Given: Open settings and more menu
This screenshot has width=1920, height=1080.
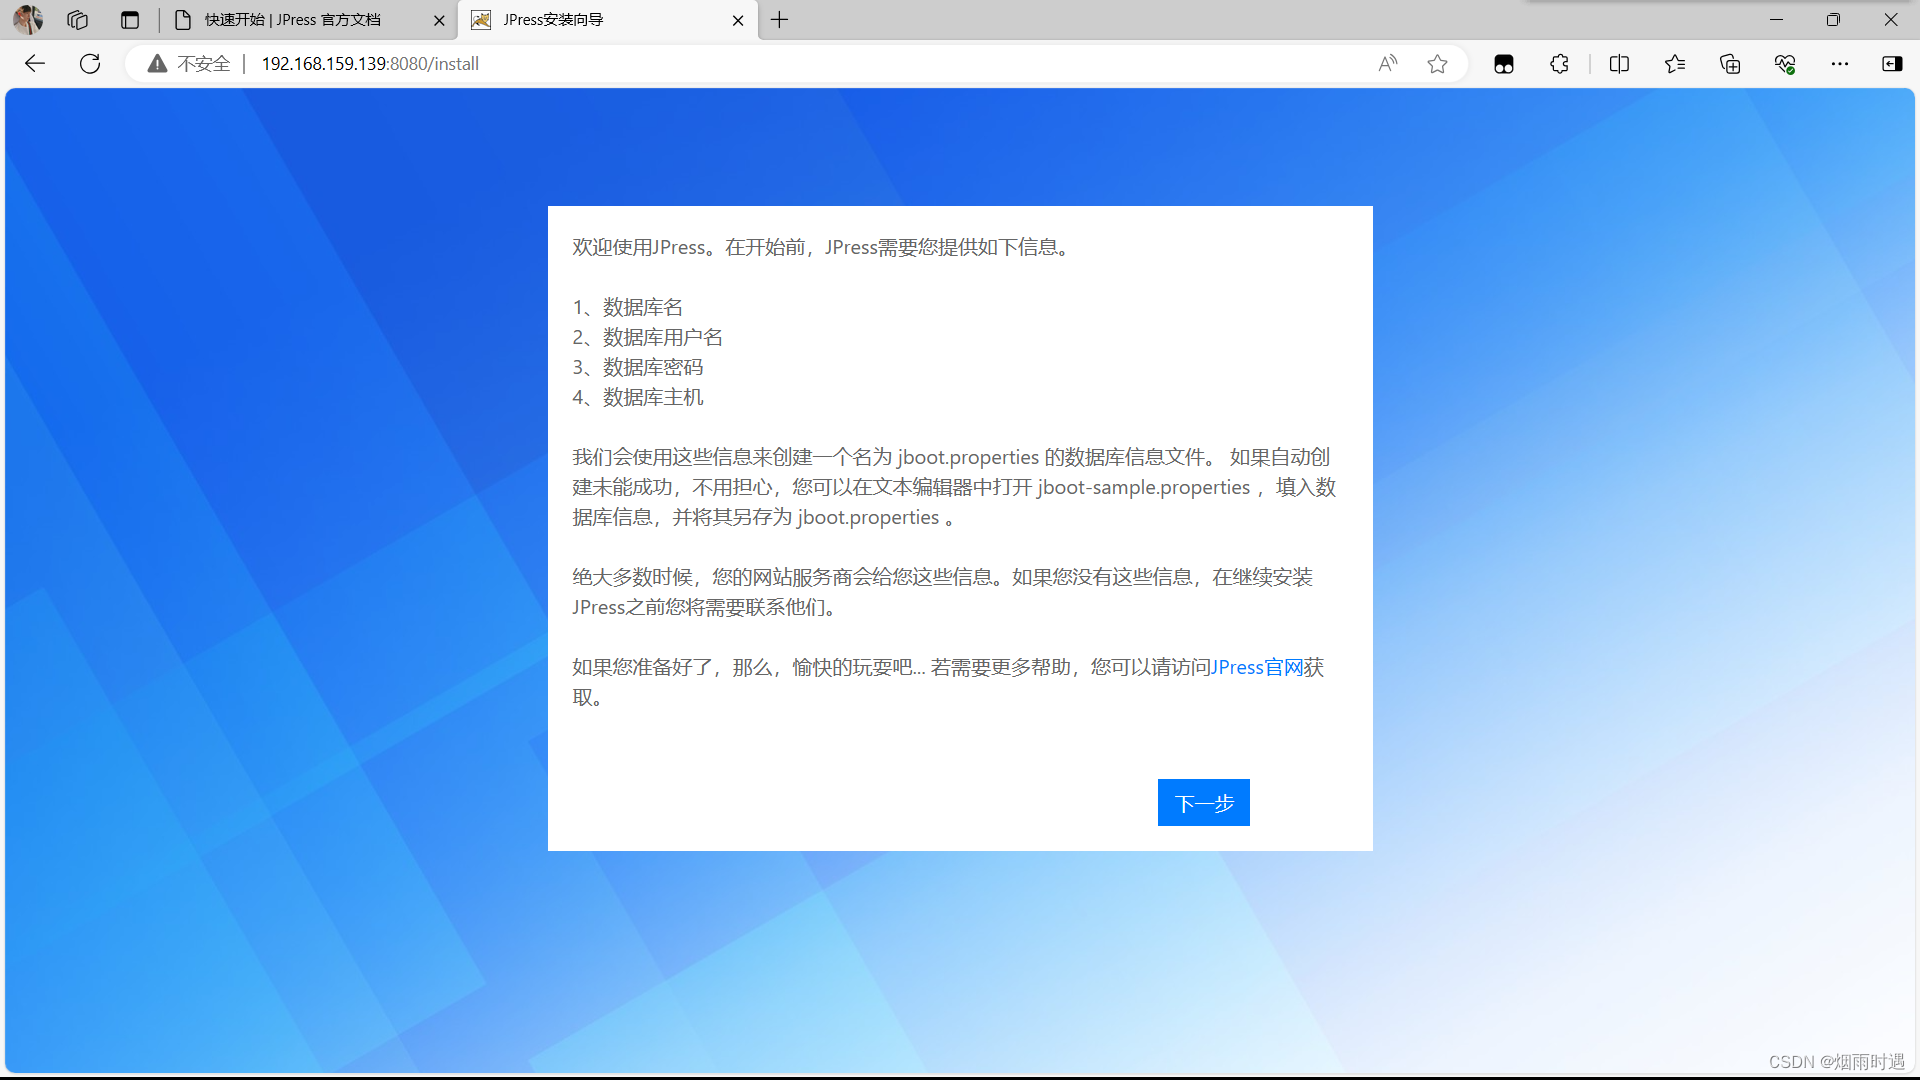Looking at the screenshot, I should [1840, 64].
